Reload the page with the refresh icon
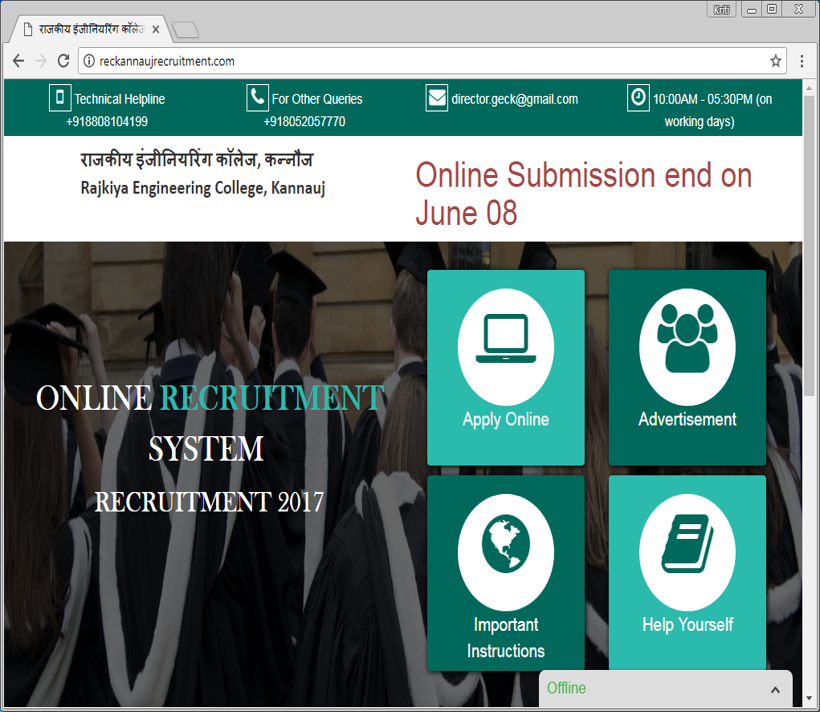 pyautogui.click(x=63, y=61)
